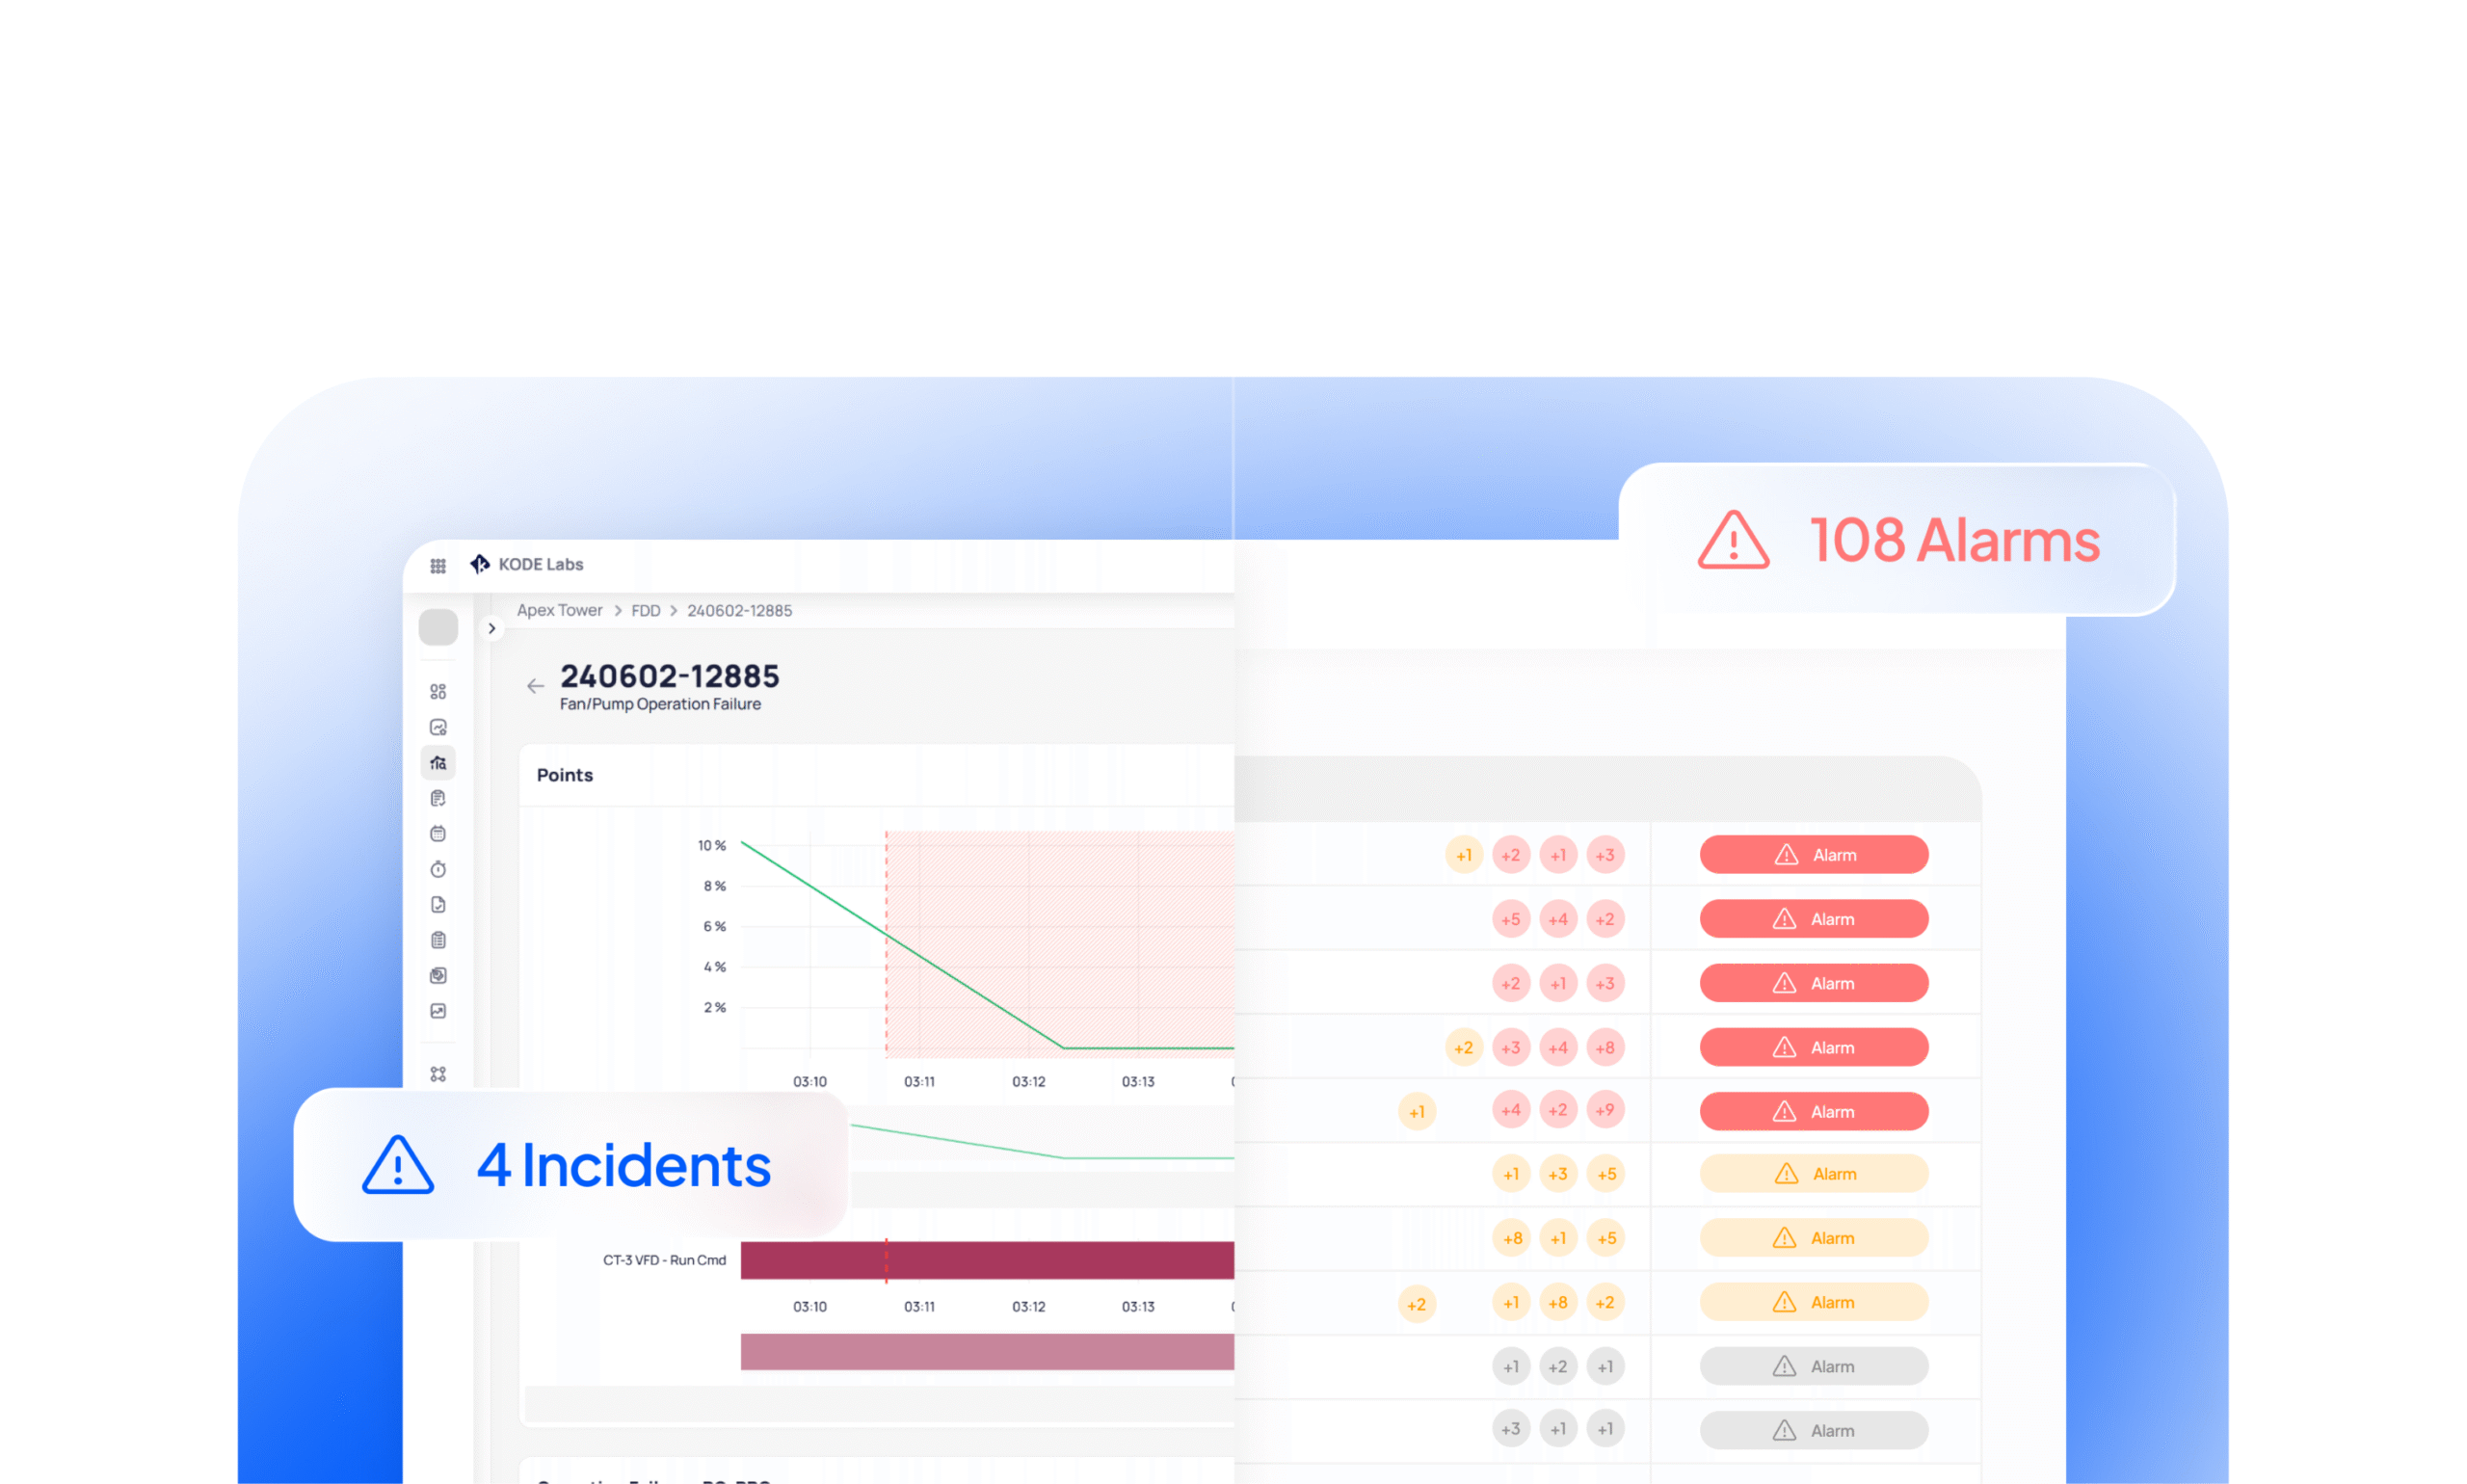The height and width of the screenshot is (1484, 2467).
Task: Open the integrations nodes sidebar icon
Action: tap(438, 1074)
